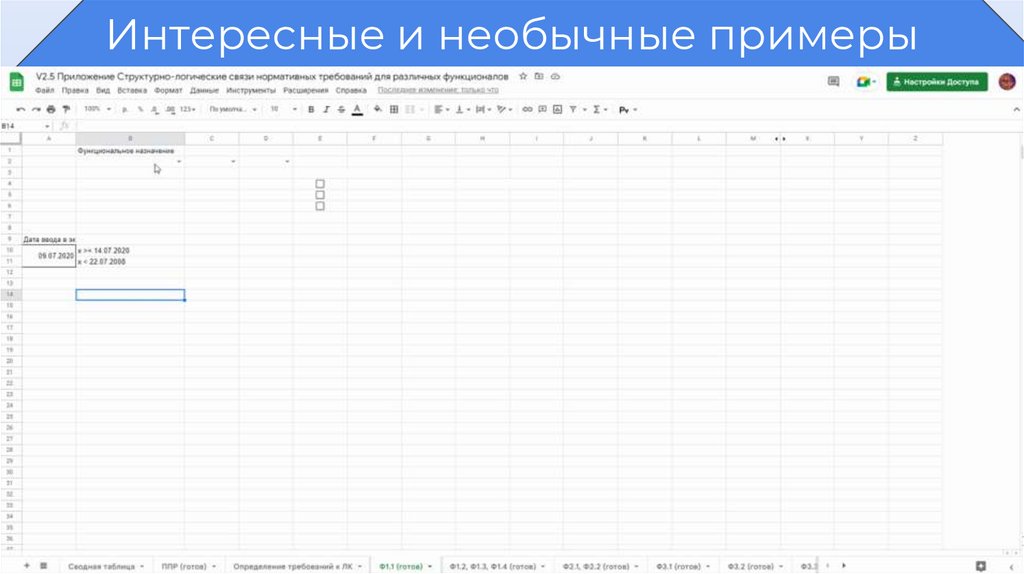Undo the last action
Viewport: 1024px width, 574px height.
(x=21, y=110)
